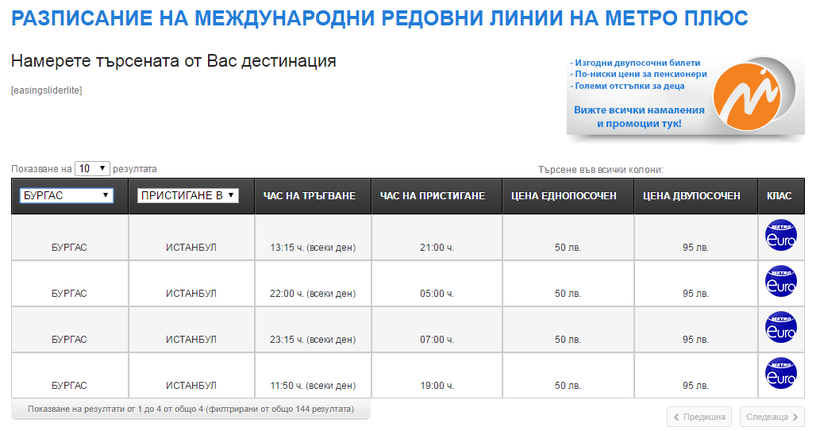Open 'Вижте всички намаления и промоции тук!' link
Image resolution: width=820 pixels, height=431 pixels.
click(639, 117)
